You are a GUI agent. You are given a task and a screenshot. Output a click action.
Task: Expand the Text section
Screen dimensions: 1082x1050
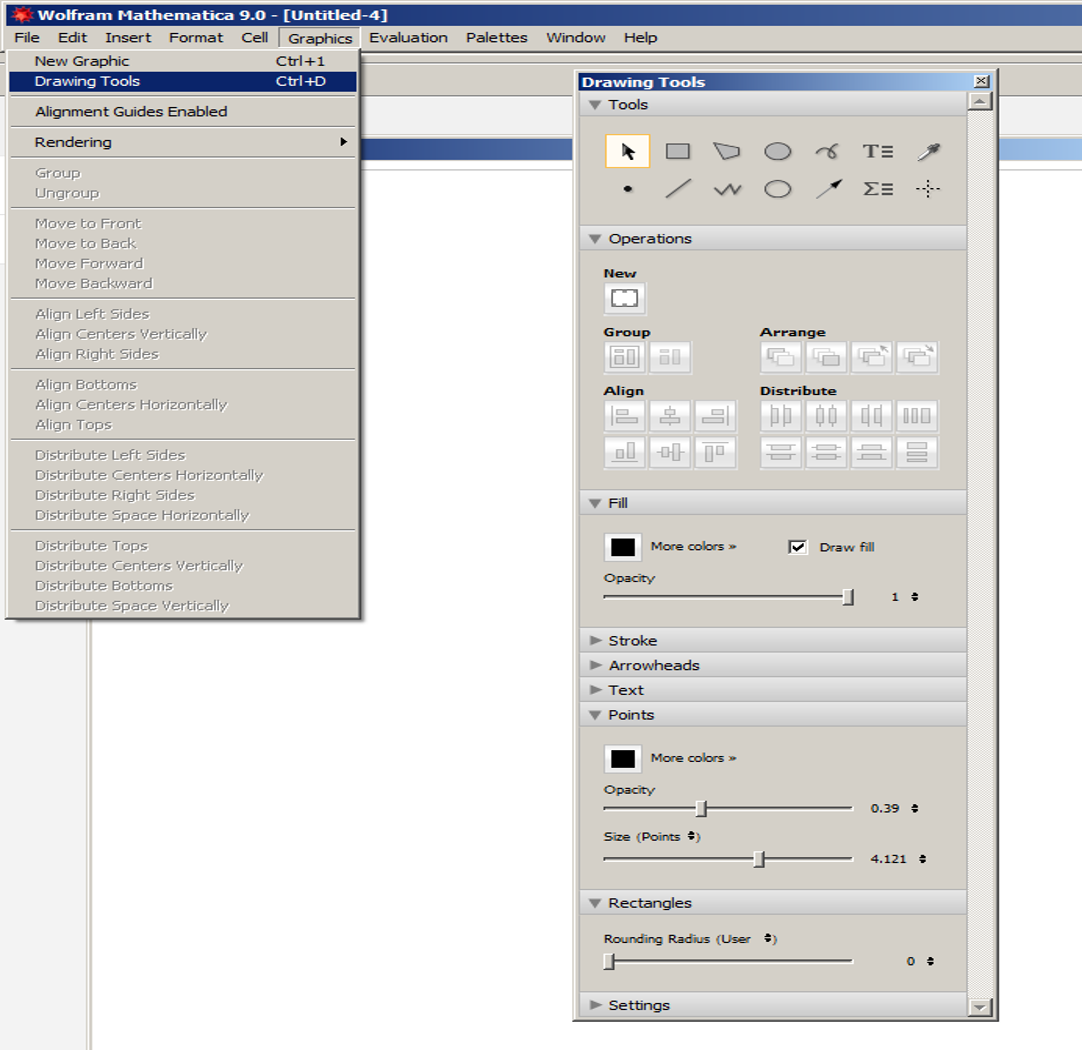pyautogui.click(x=596, y=690)
